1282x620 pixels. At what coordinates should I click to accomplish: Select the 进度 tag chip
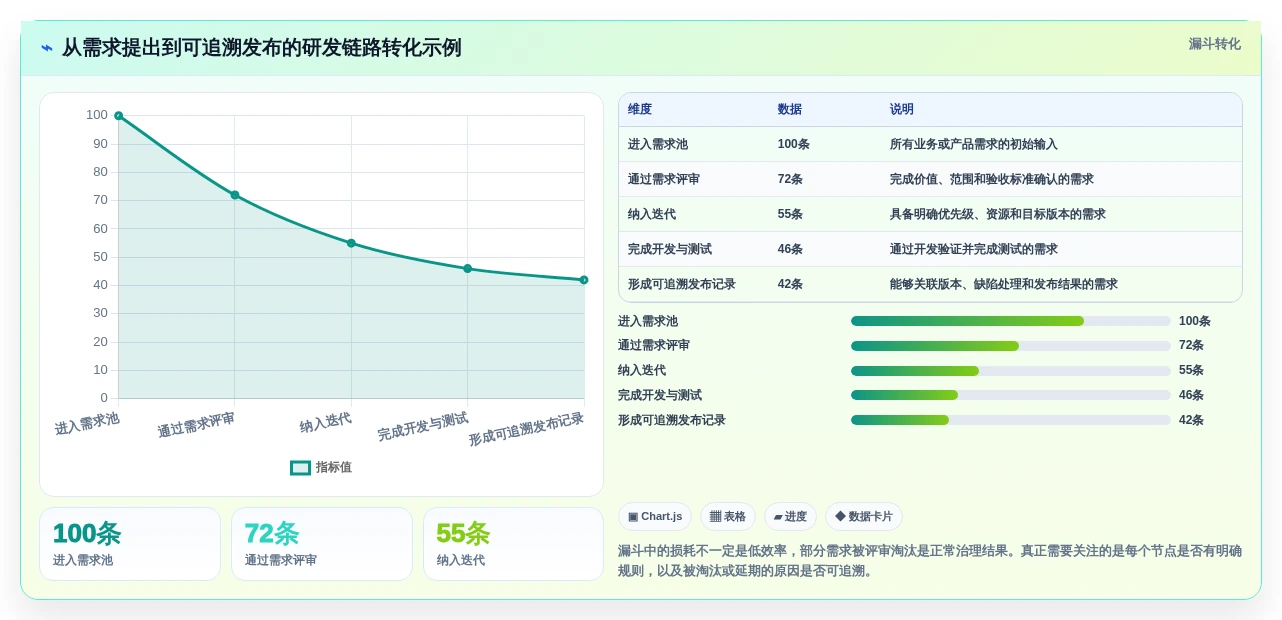(790, 516)
